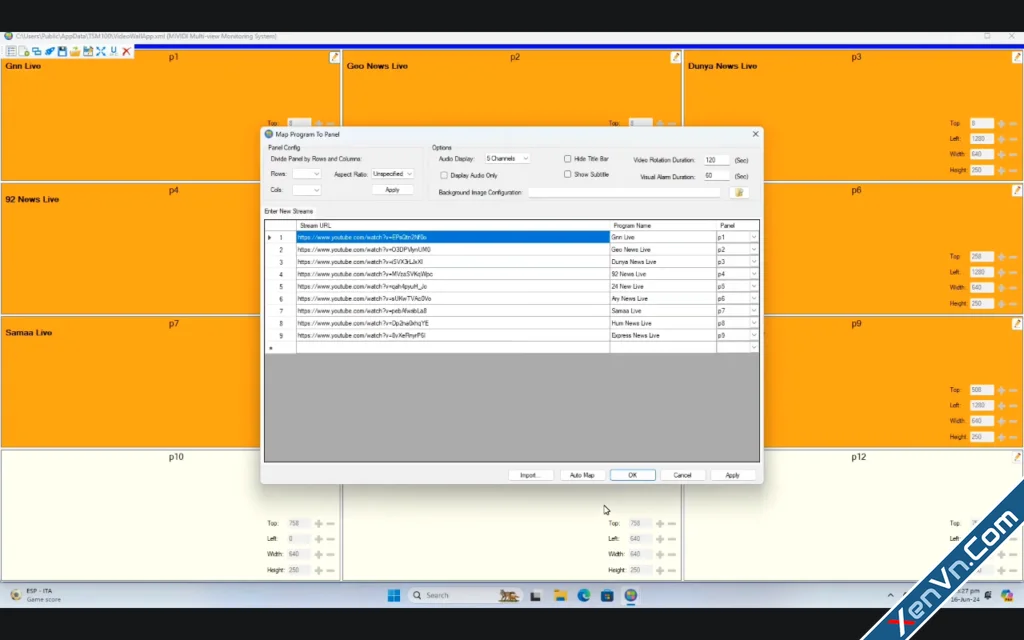
Task: Click the pencil edit icon on panel p6
Action: (x=1017, y=191)
